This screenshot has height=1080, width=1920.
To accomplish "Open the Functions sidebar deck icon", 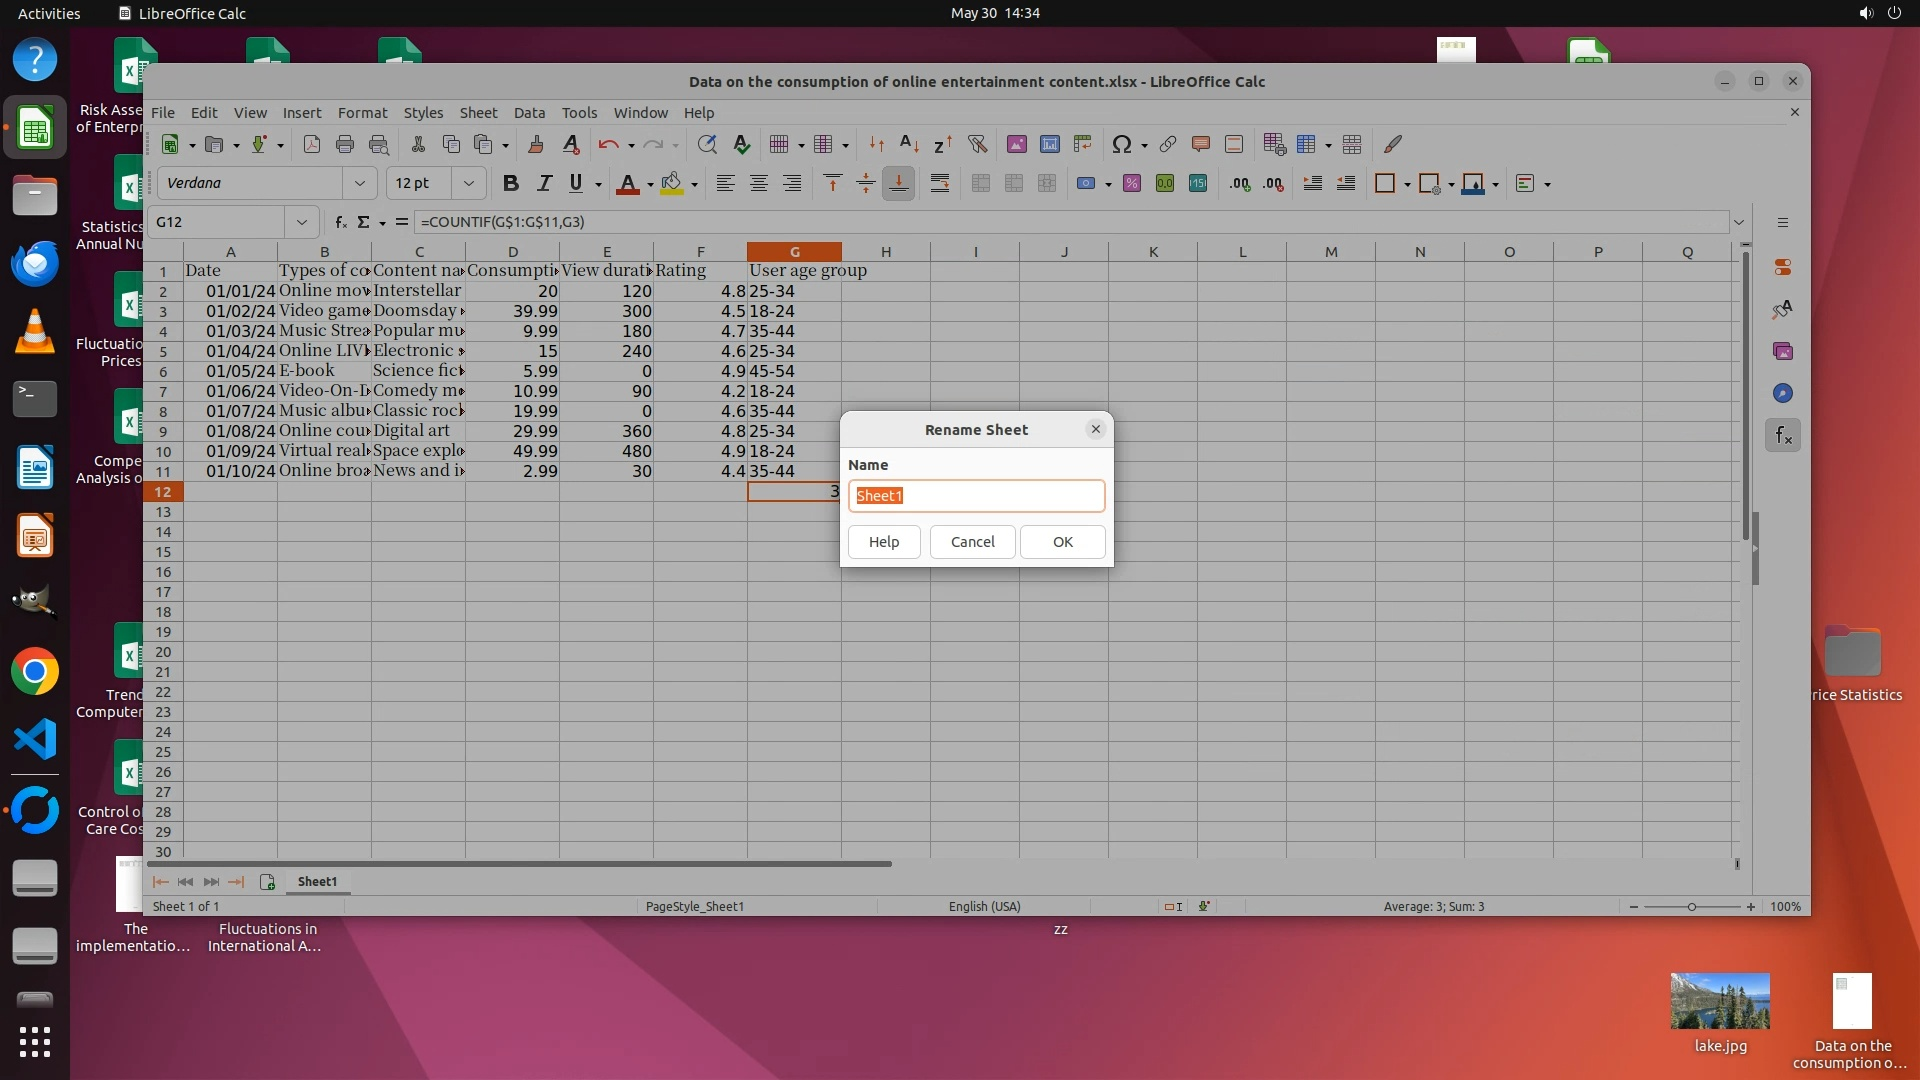I will [x=1783, y=435].
